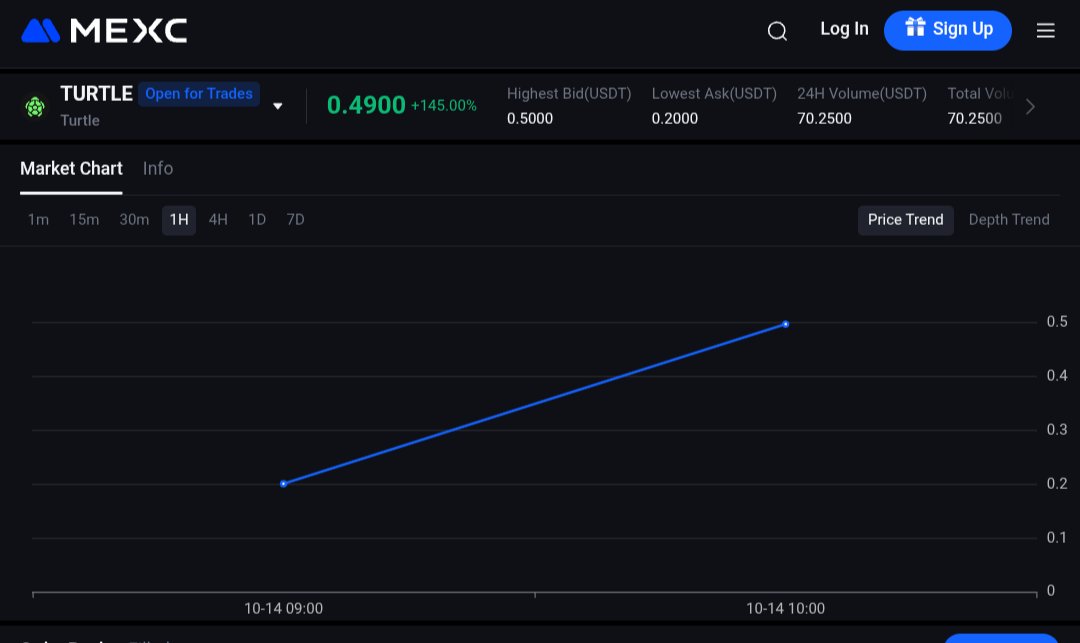1080x643 pixels.
Task: Click the +145.00% change value
Action: click(x=444, y=105)
